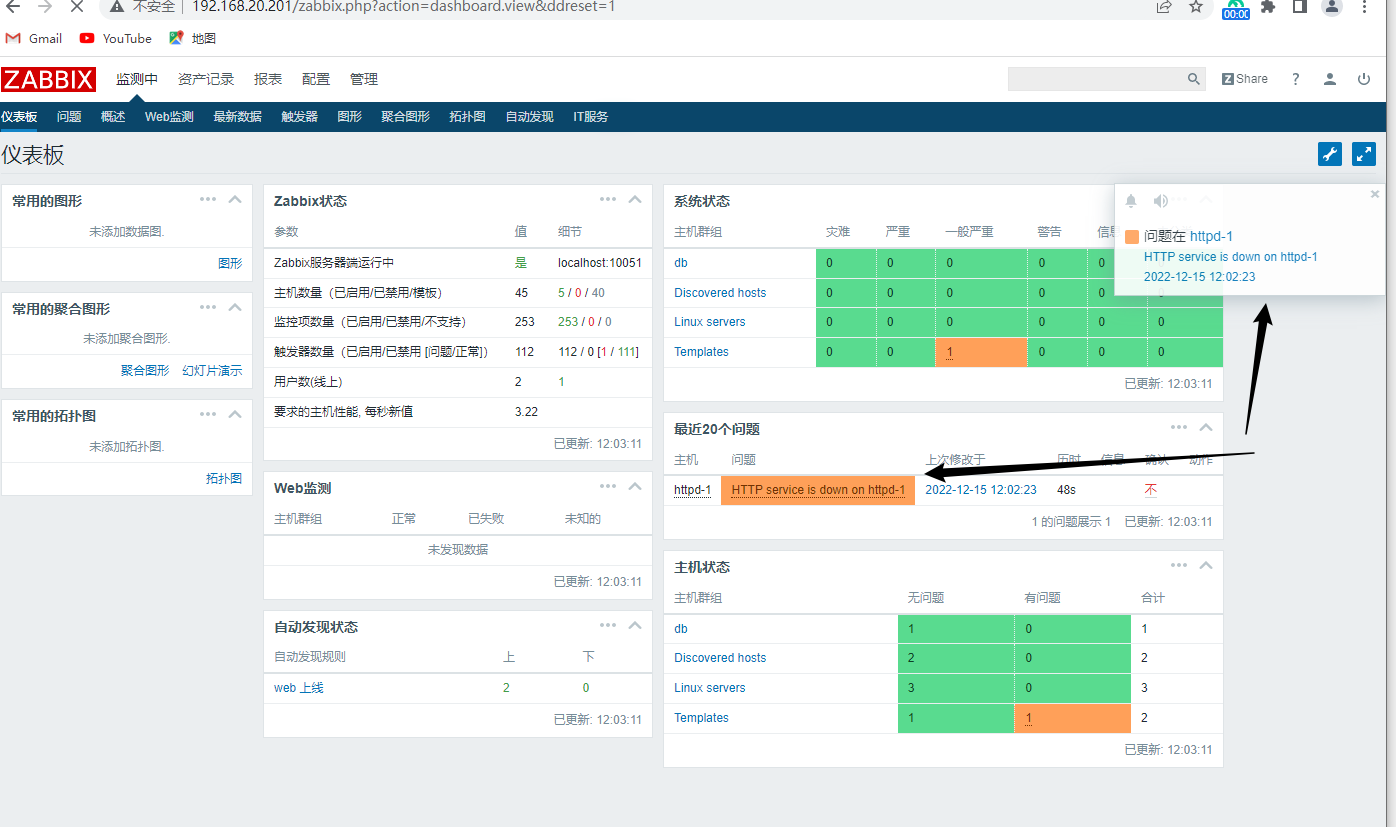Click the ZABBIX logo
Screen dimensions: 1396x827
(x=48, y=79)
